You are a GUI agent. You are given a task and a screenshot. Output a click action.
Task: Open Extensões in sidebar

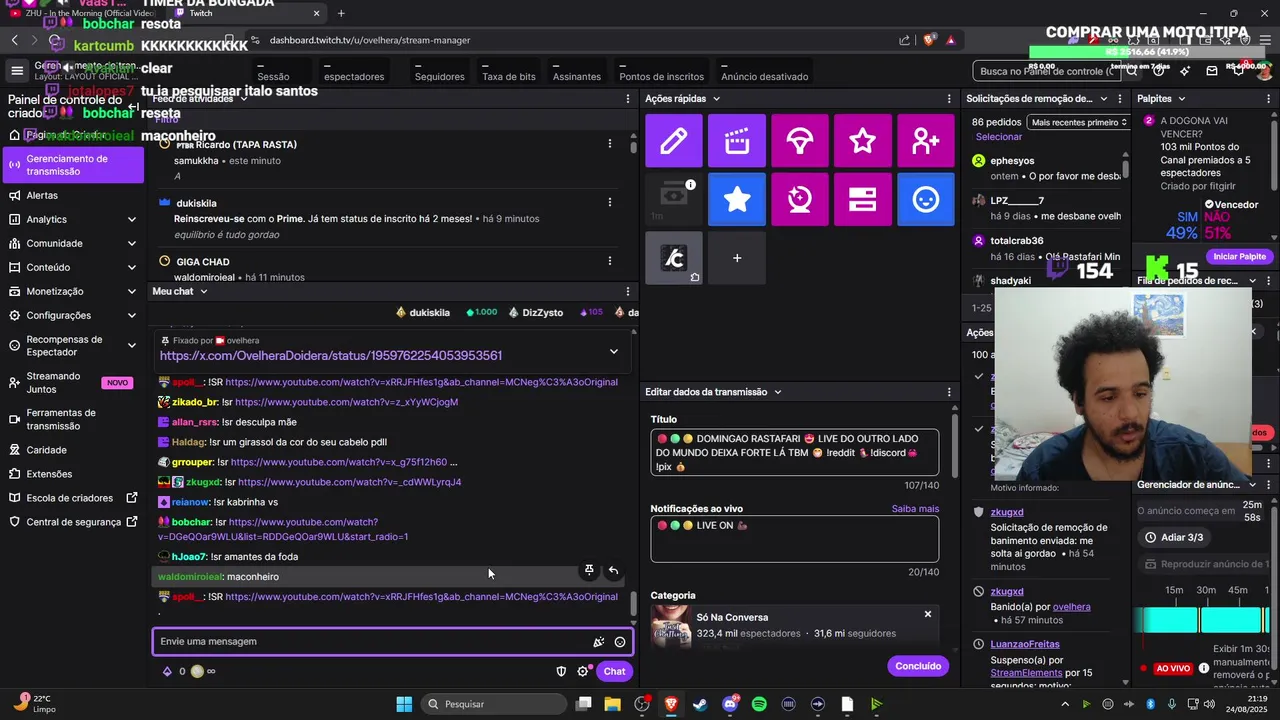tap(73, 474)
